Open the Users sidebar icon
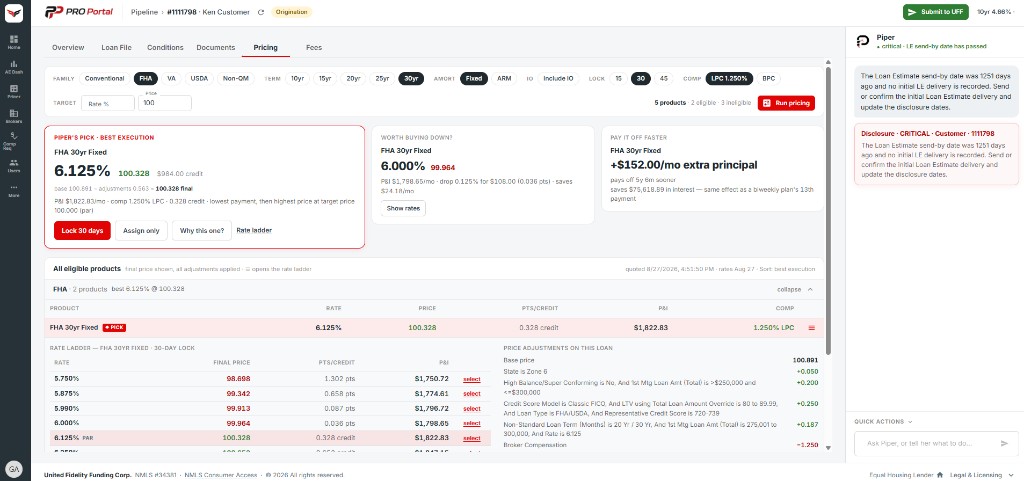Screen dimensions: 1024x481 tap(14, 165)
